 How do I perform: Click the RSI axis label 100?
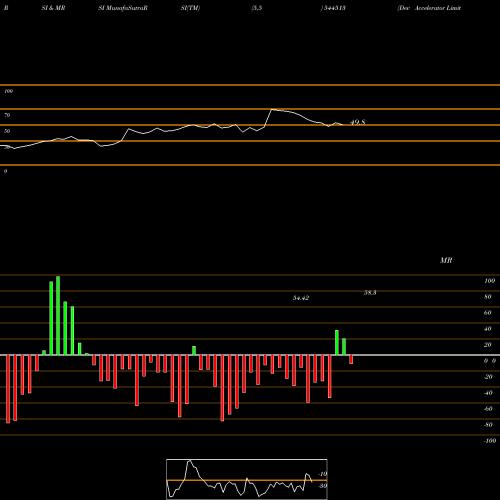(8, 91)
